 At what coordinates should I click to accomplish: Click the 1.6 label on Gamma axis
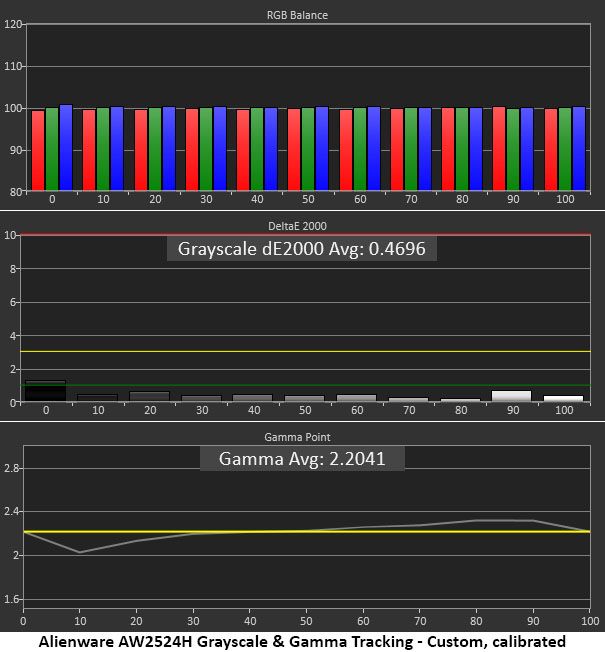12,599
